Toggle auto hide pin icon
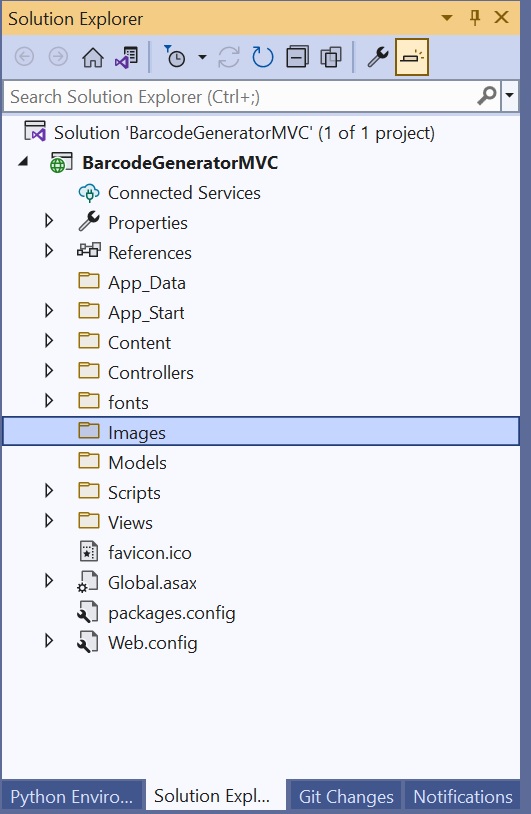The width and height of the screenshot is (531, 814). pos(474,18)
